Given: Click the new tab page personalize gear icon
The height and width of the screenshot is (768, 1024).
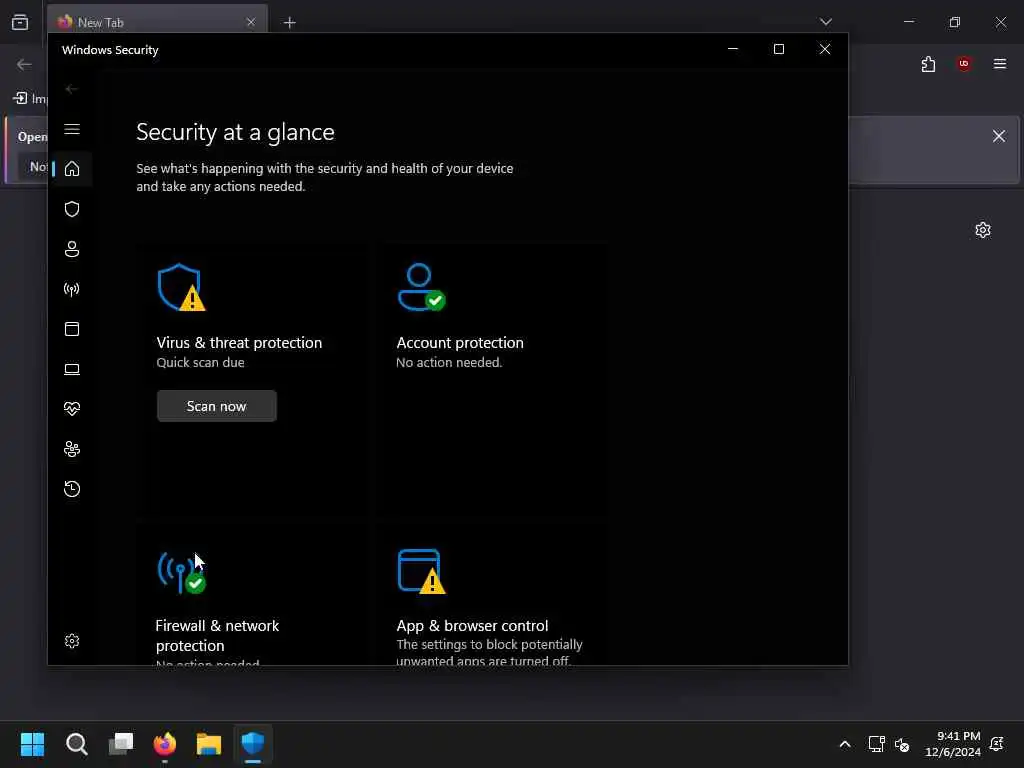Looking at the screenshot, I should tap(983, 230).
